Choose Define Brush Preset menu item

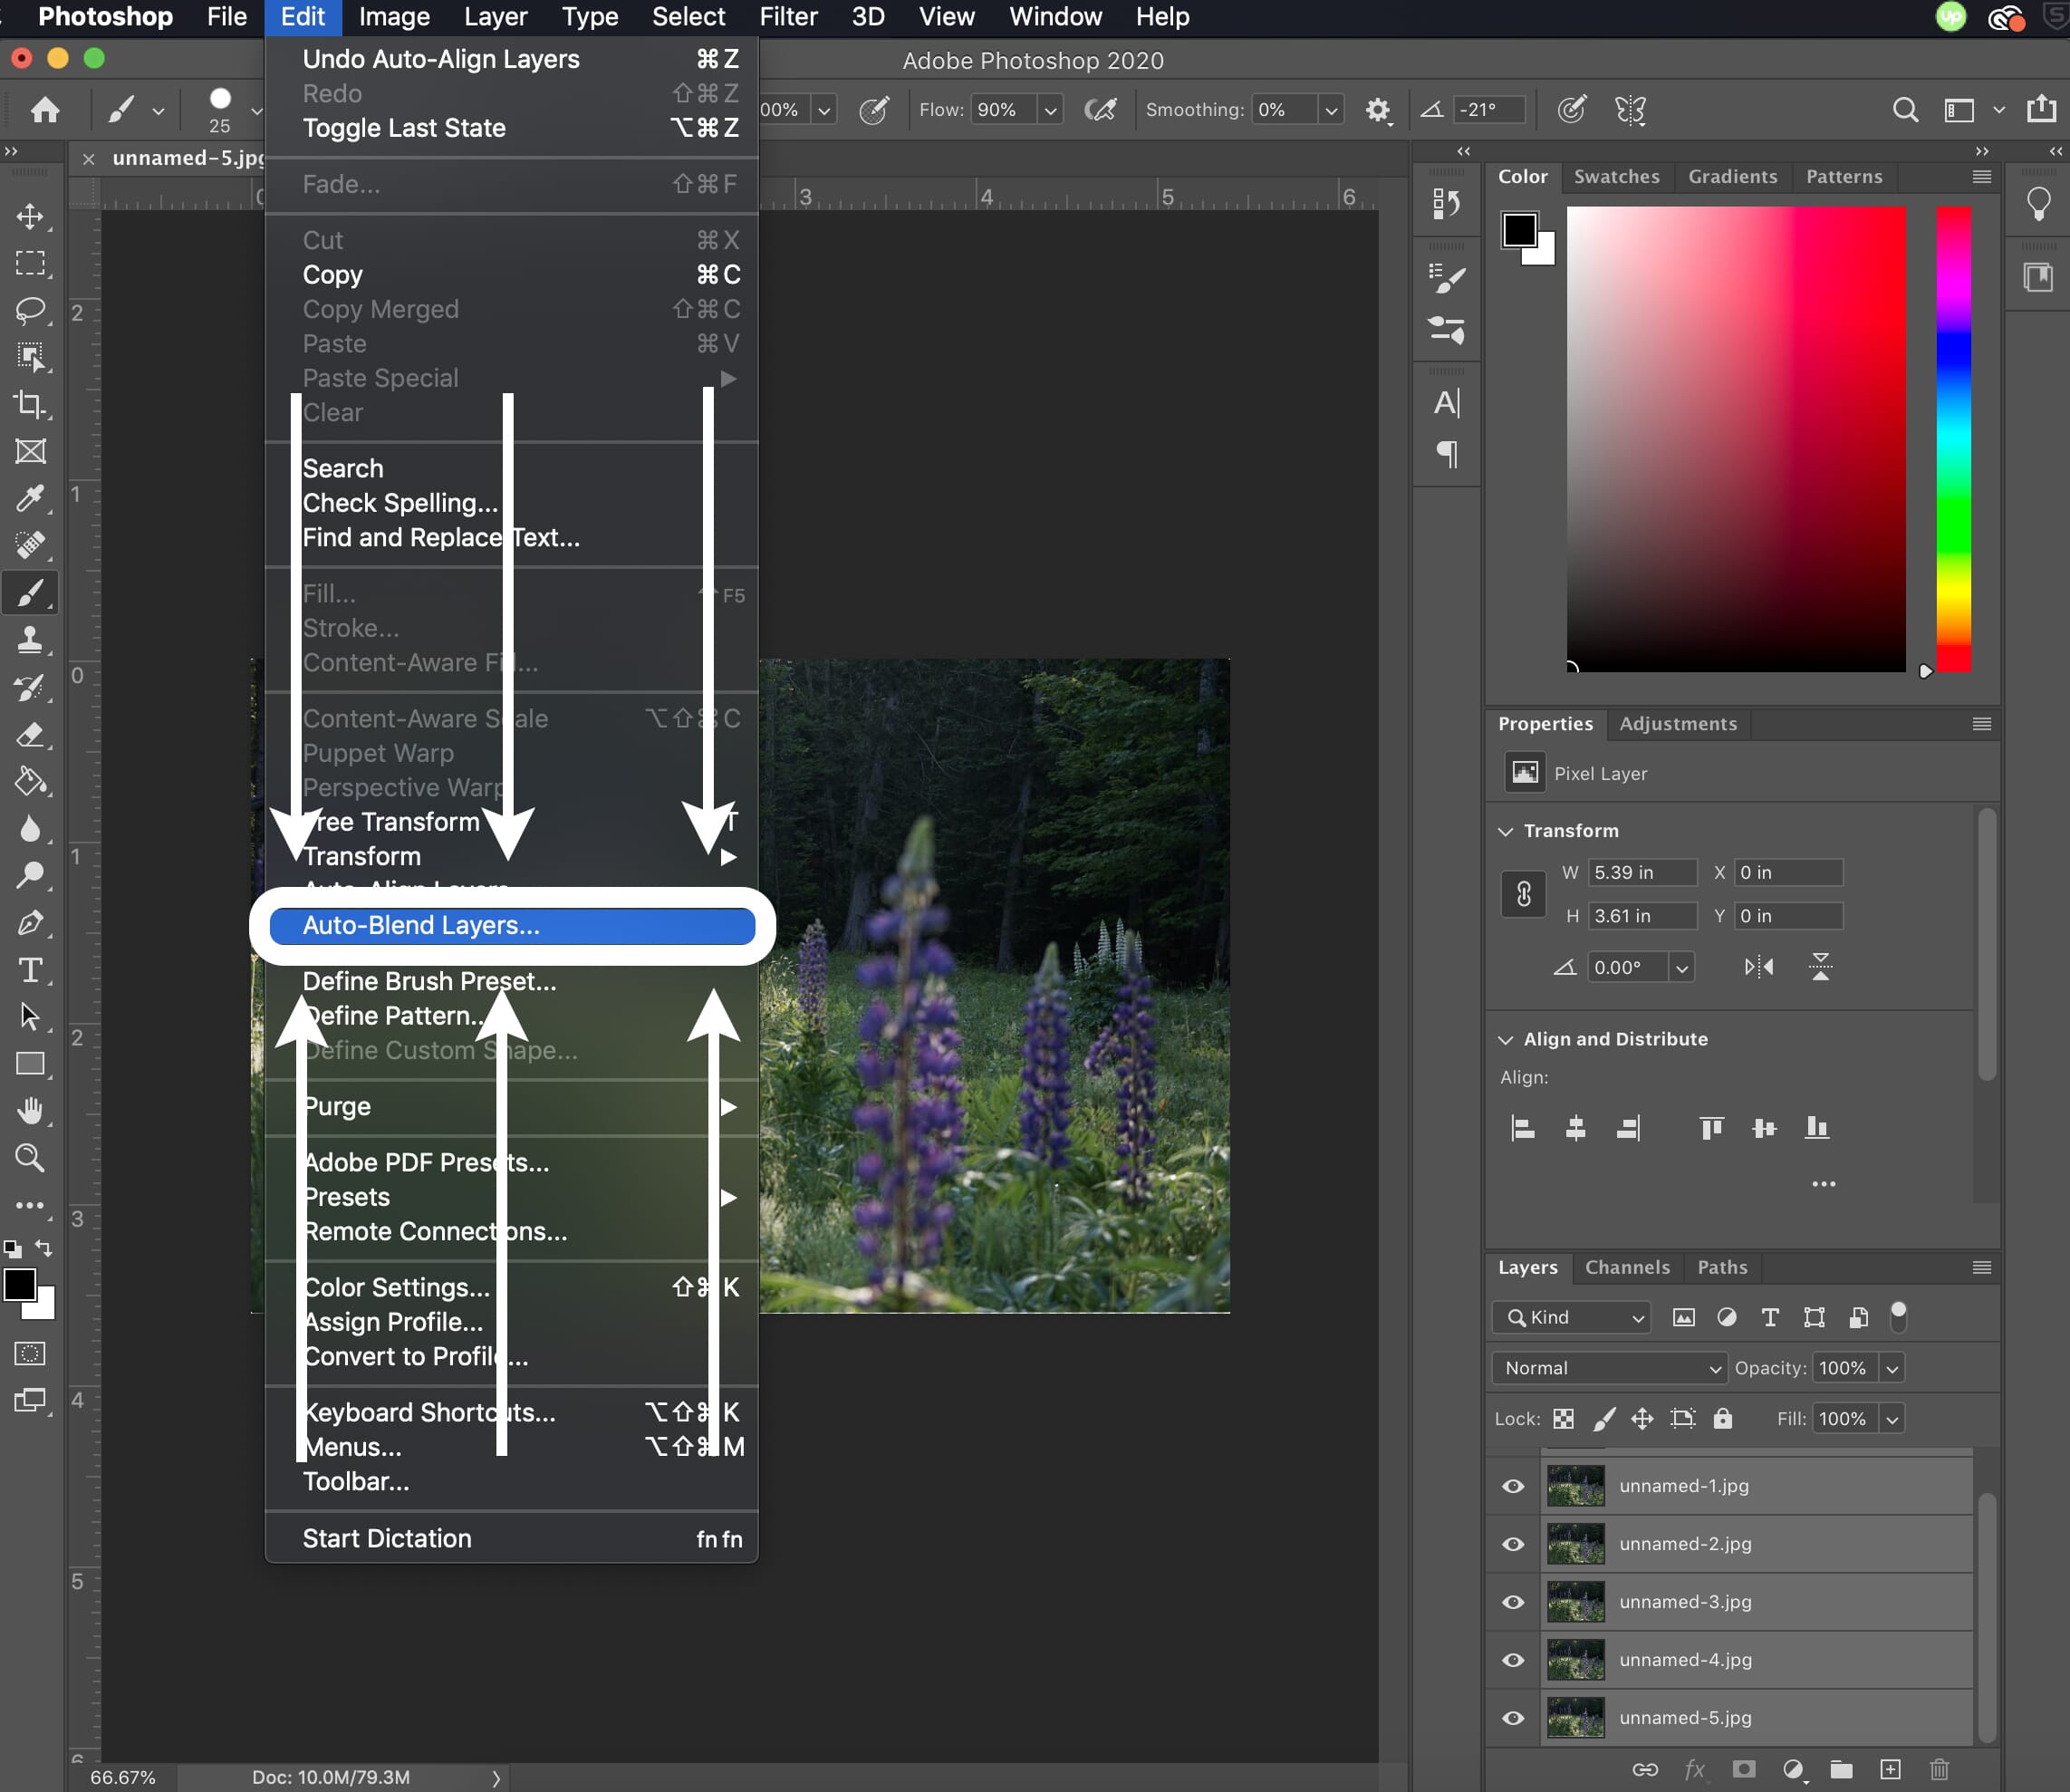511,982
